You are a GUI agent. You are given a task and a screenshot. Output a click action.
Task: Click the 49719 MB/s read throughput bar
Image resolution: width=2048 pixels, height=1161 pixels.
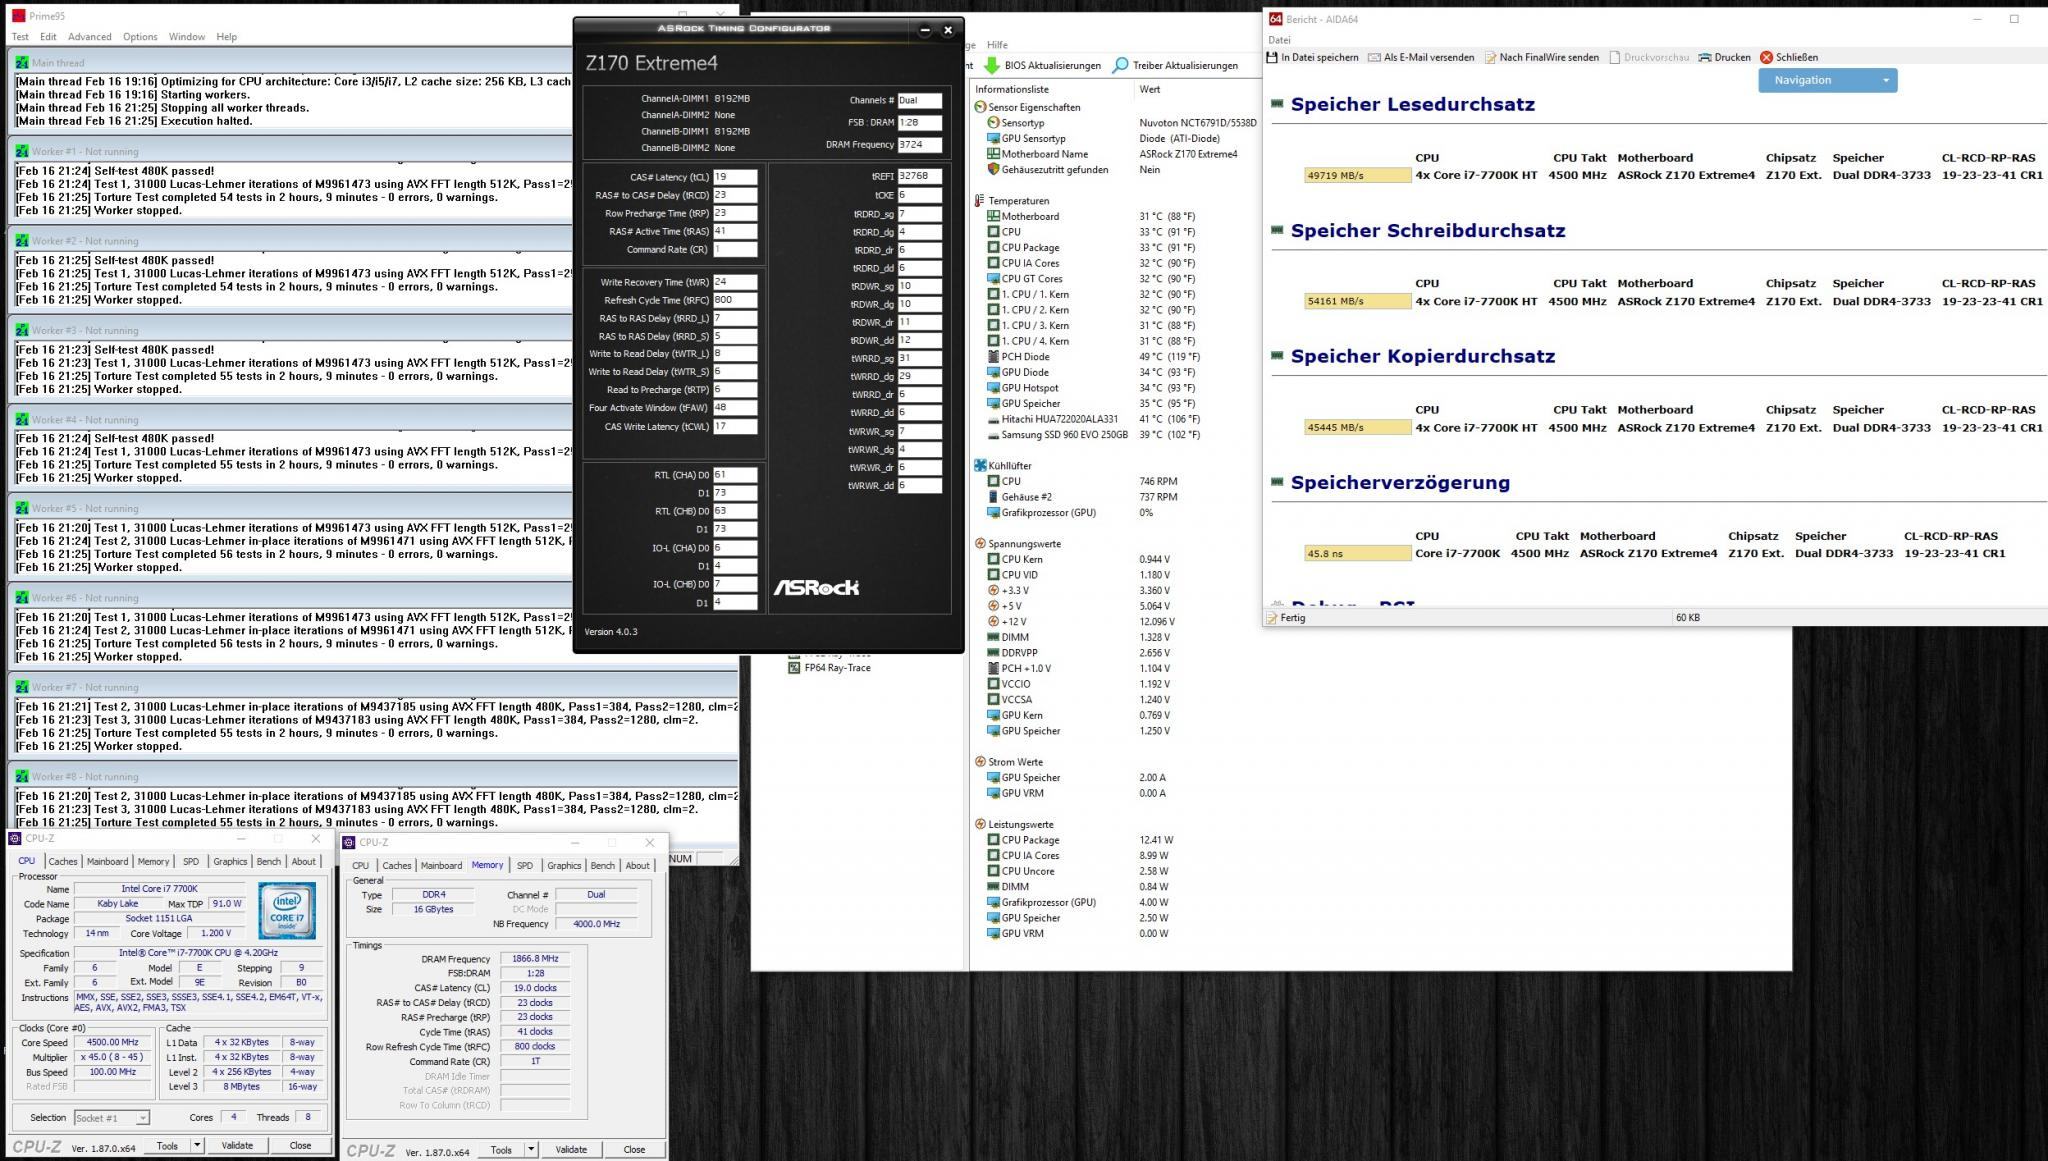pos(1358,175)
